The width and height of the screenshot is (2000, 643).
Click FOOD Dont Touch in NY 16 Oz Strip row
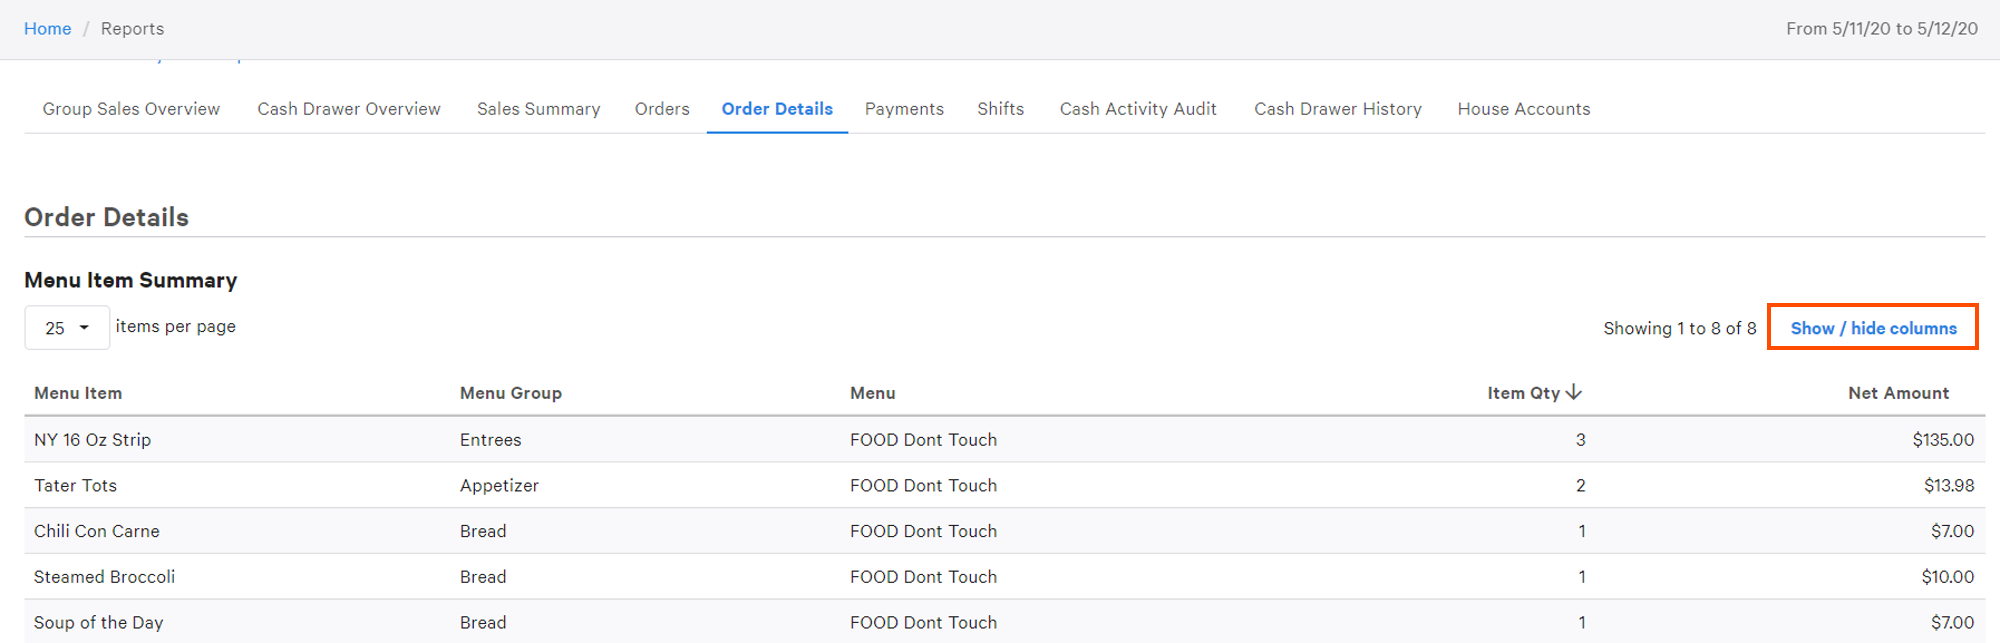tap(923, 440)
